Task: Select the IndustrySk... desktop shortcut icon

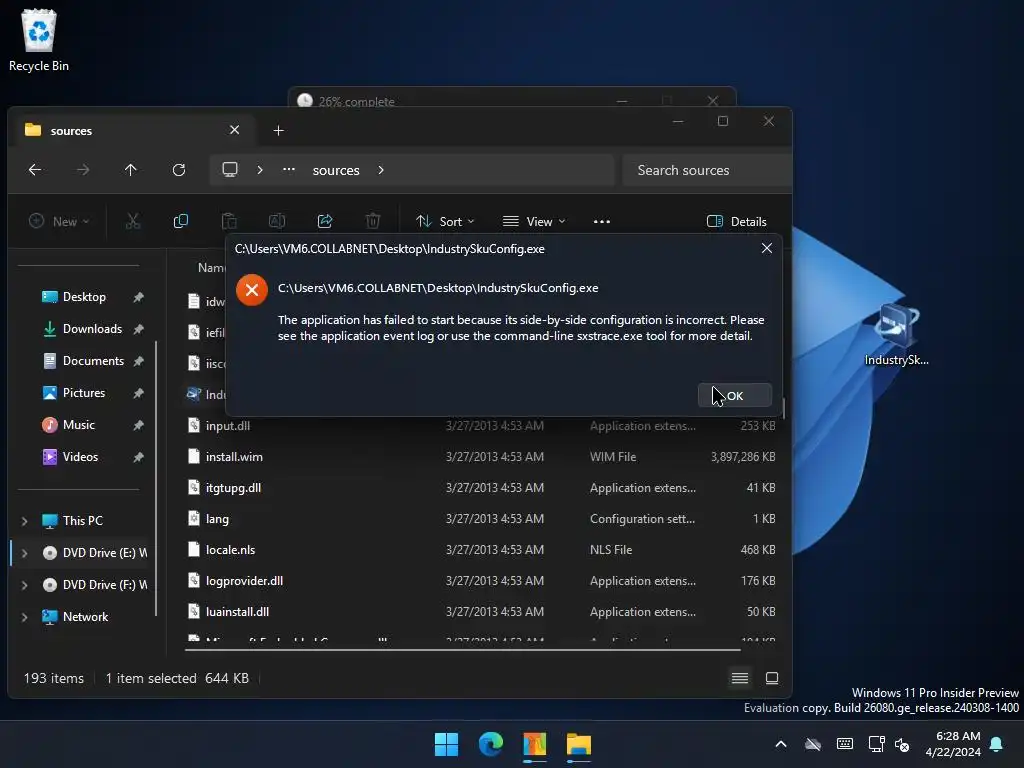Action: pos(896,336)
